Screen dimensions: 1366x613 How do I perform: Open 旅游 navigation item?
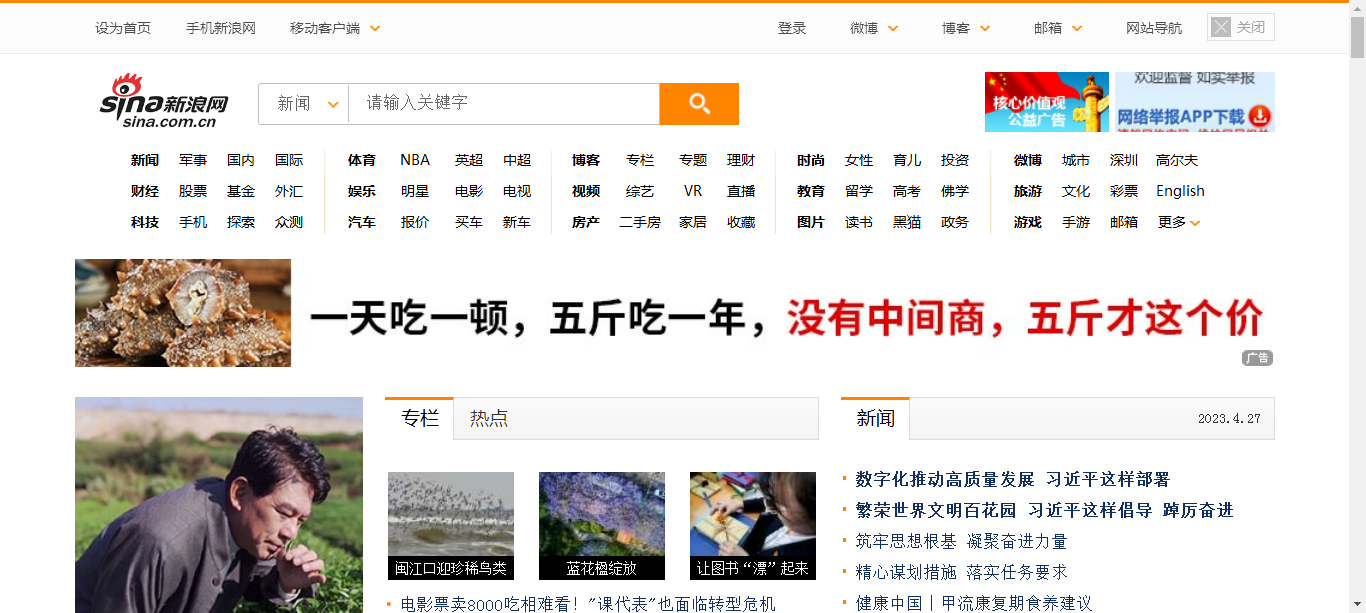[x=1028, y=191]
